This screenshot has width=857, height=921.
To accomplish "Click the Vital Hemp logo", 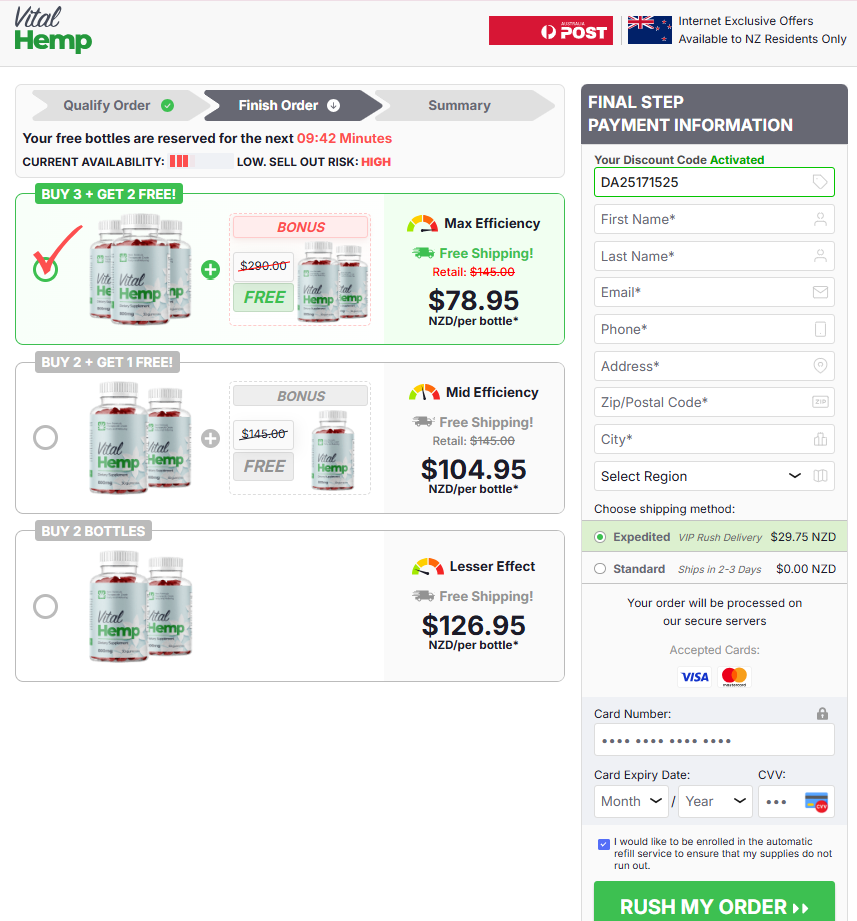I will tap(52, 30).
